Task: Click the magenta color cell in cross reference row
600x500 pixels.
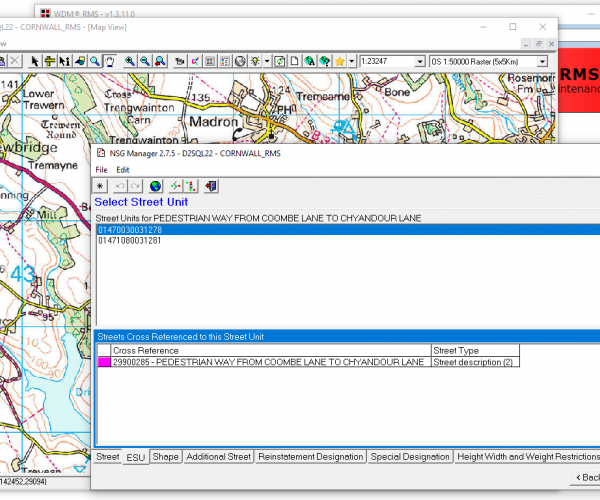Action: click(x=104, y=362)
